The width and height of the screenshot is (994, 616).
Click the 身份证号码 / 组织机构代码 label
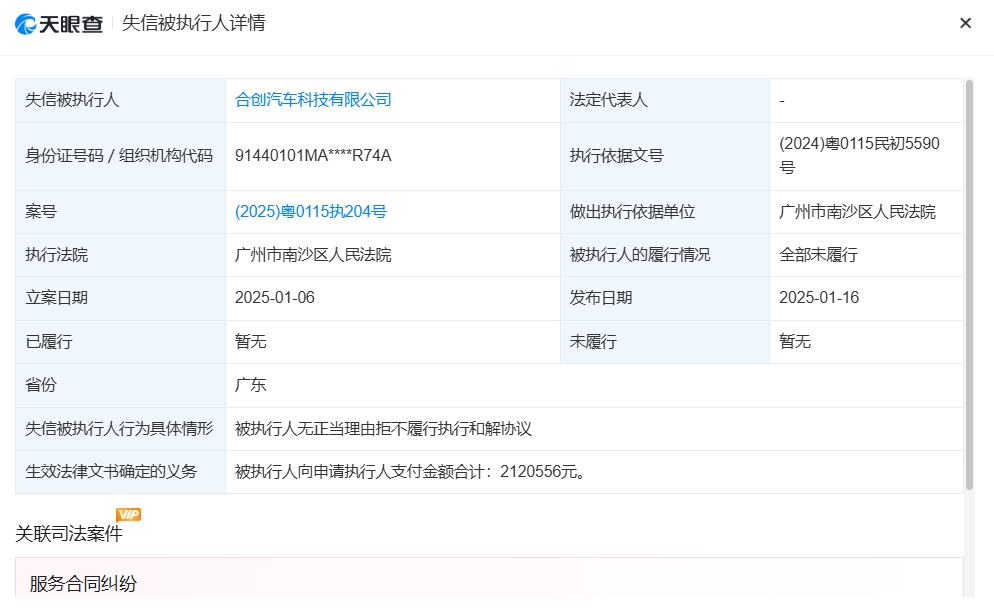click(119, 156)
